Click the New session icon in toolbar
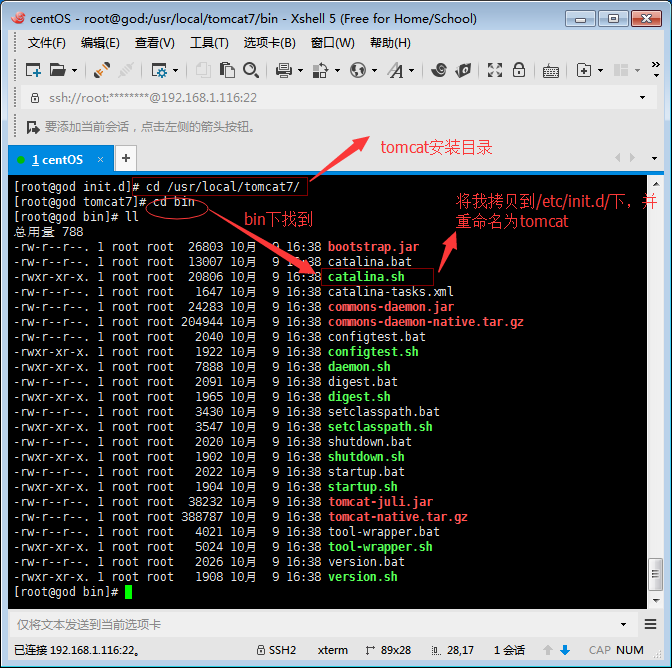This screenshot has width=672, height=668. [33, 70]
